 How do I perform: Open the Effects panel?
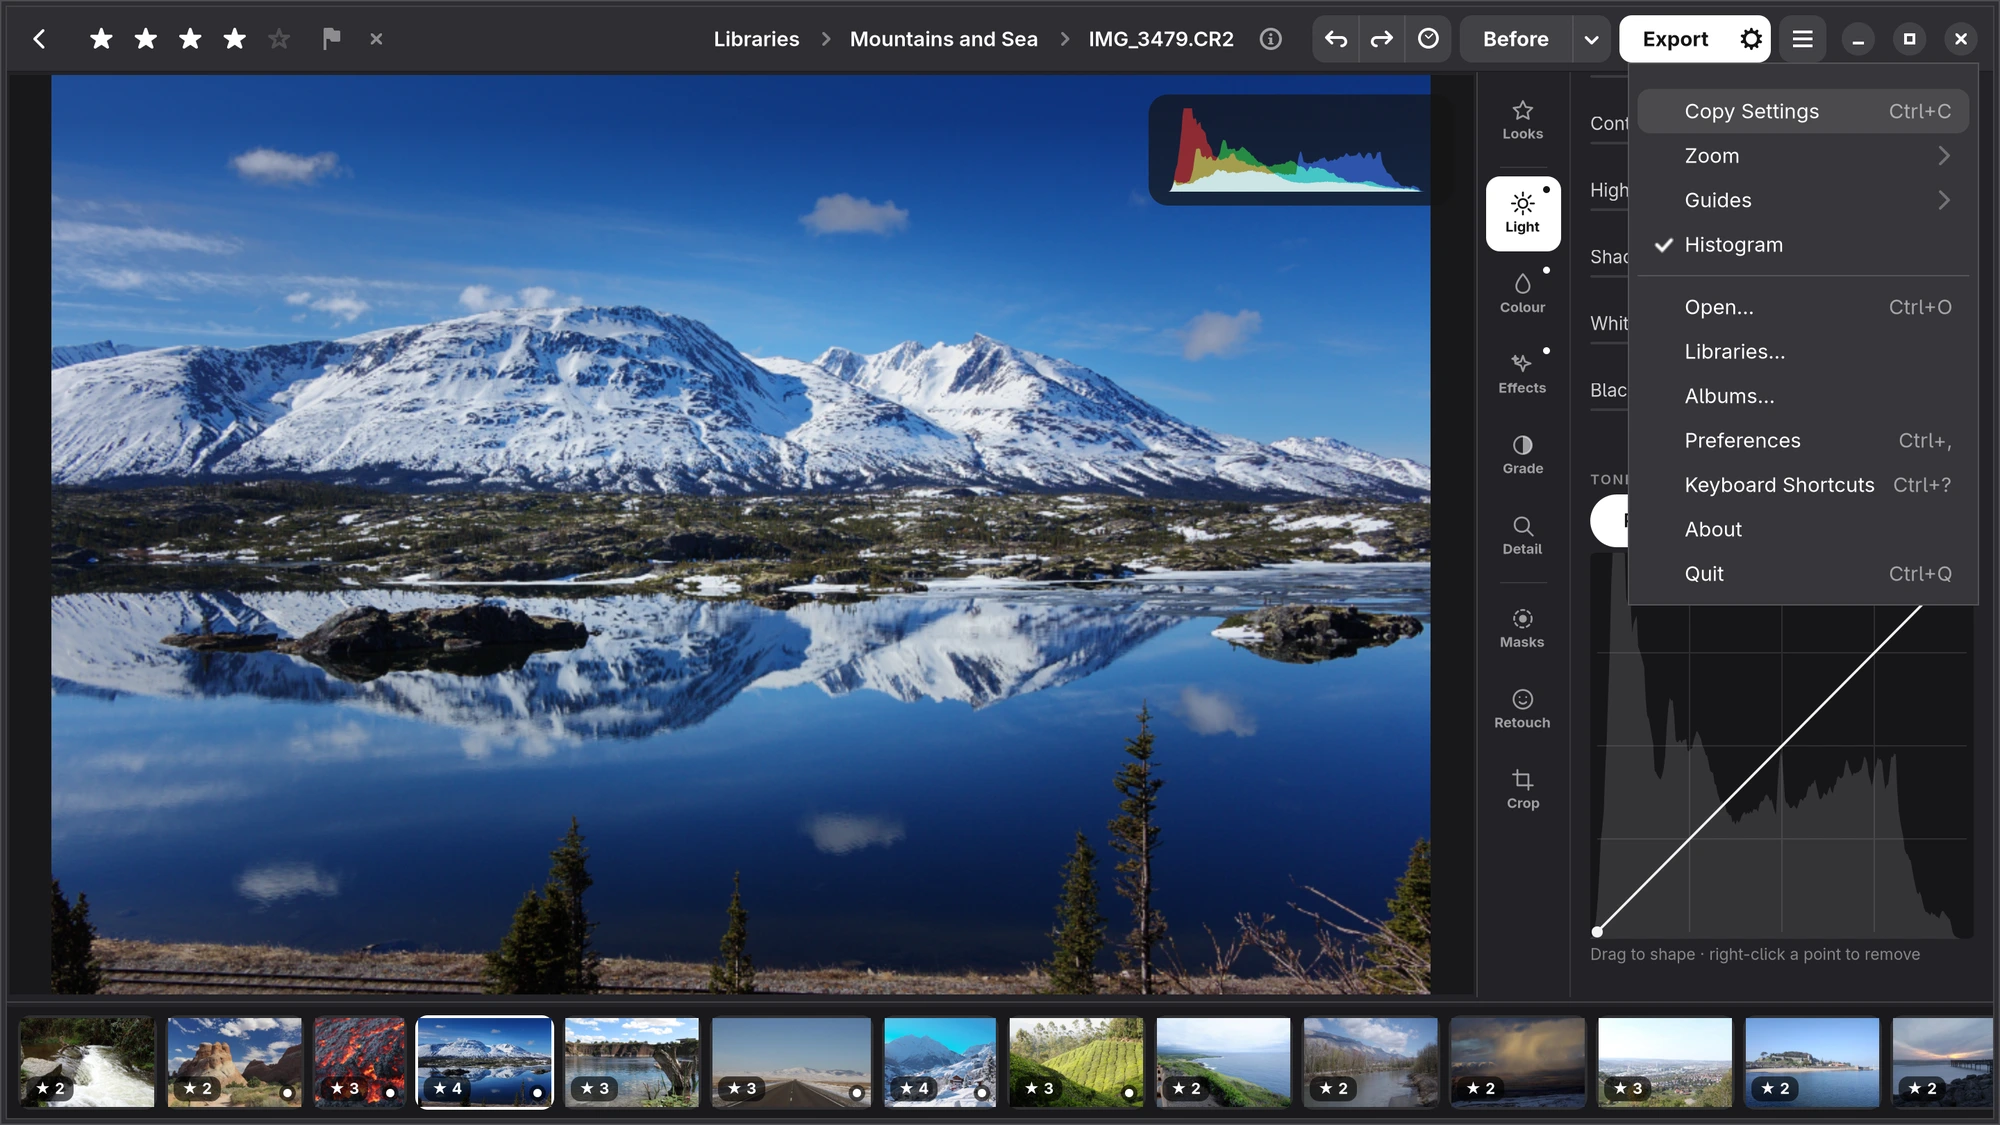[1522, 374]
